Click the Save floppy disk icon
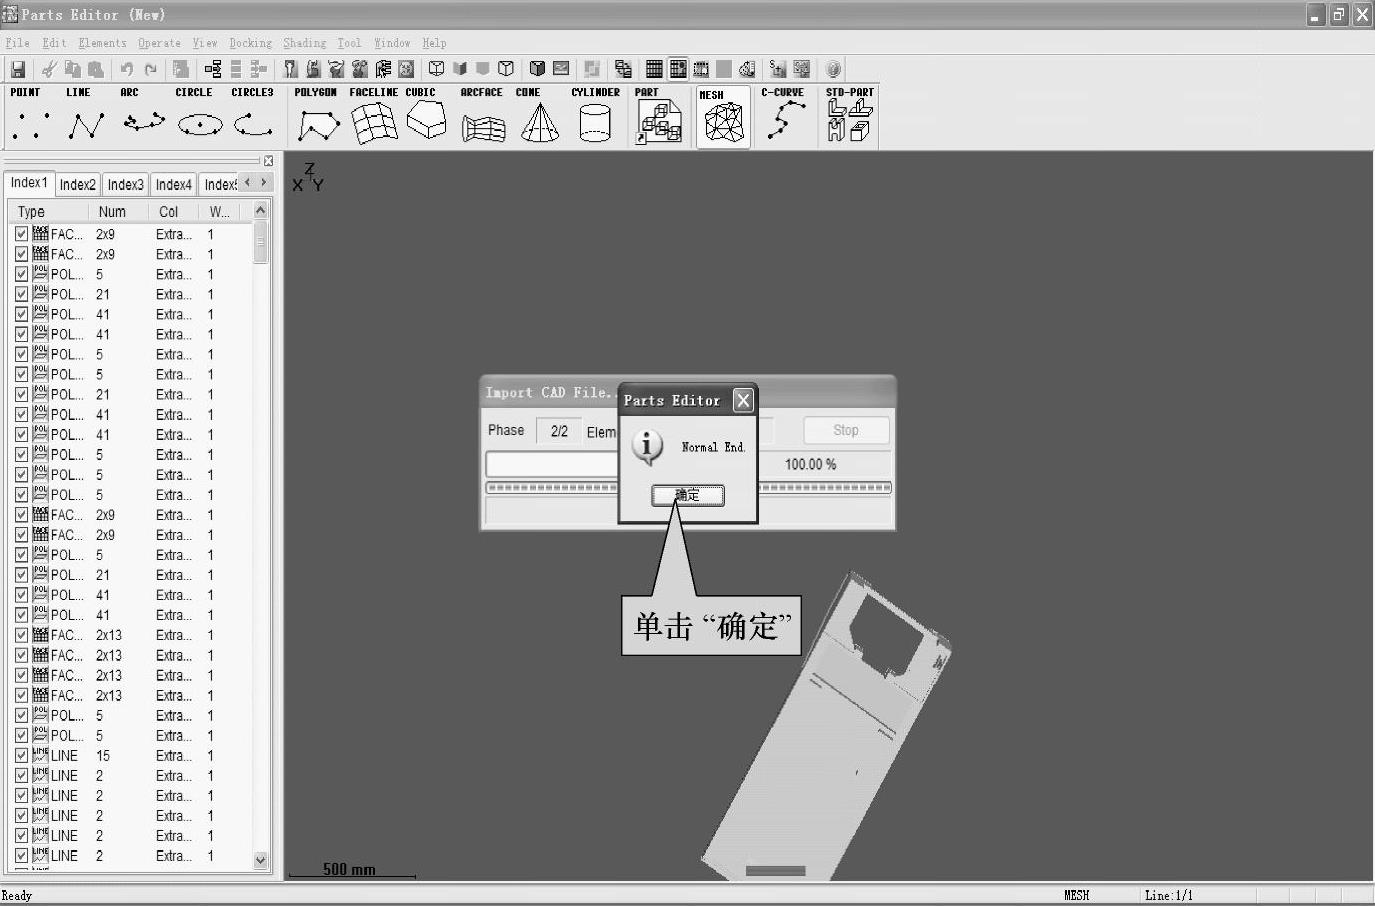Screen dimensions: 1375x906 (x=18, y=69)
